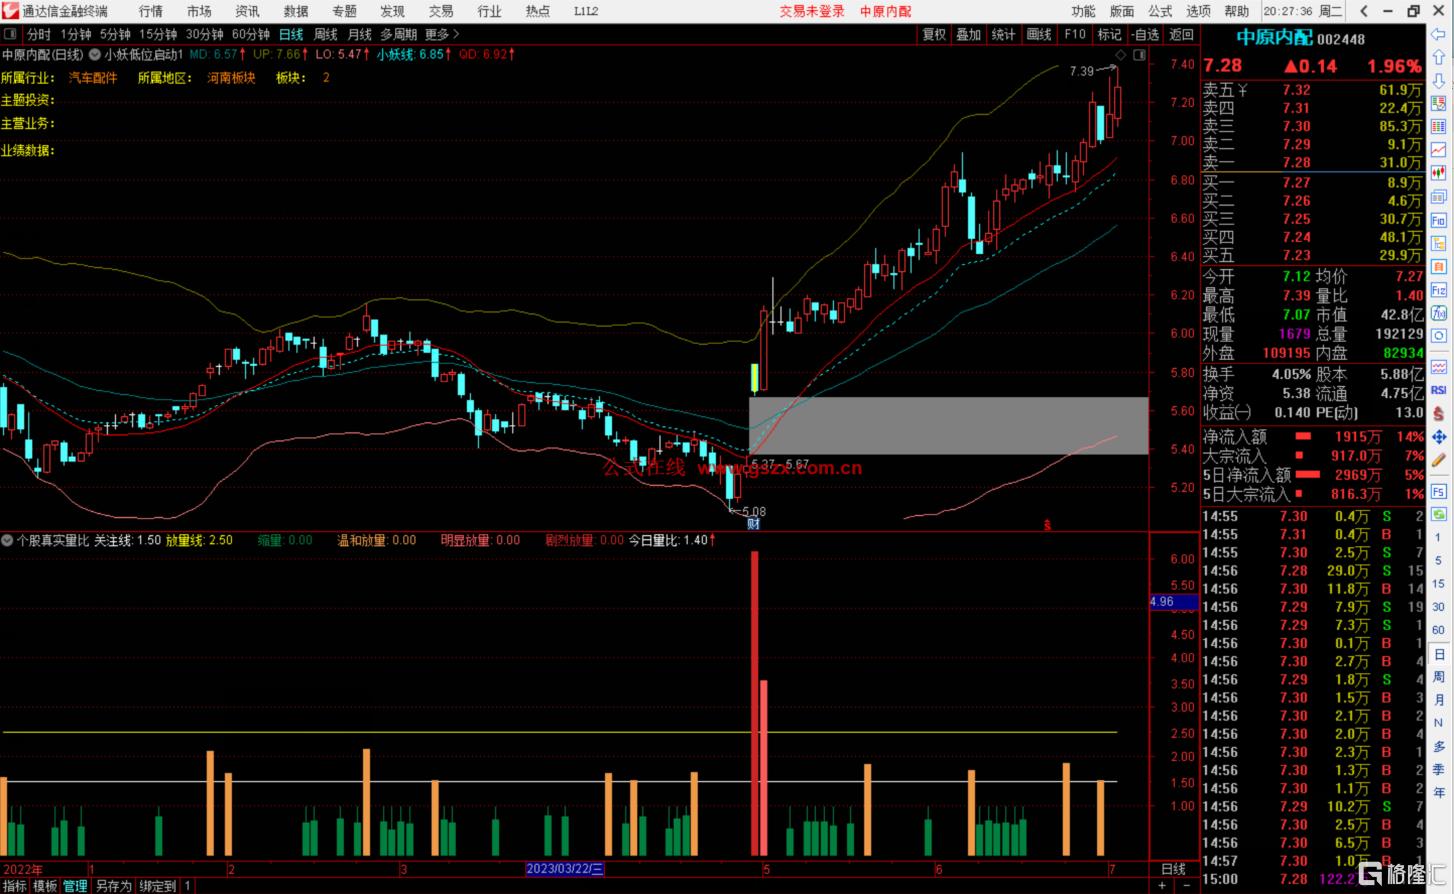The image size is (1454, 894).
Task: Click the down arrow icon in right sidebar
Action: pos(1439,81)
